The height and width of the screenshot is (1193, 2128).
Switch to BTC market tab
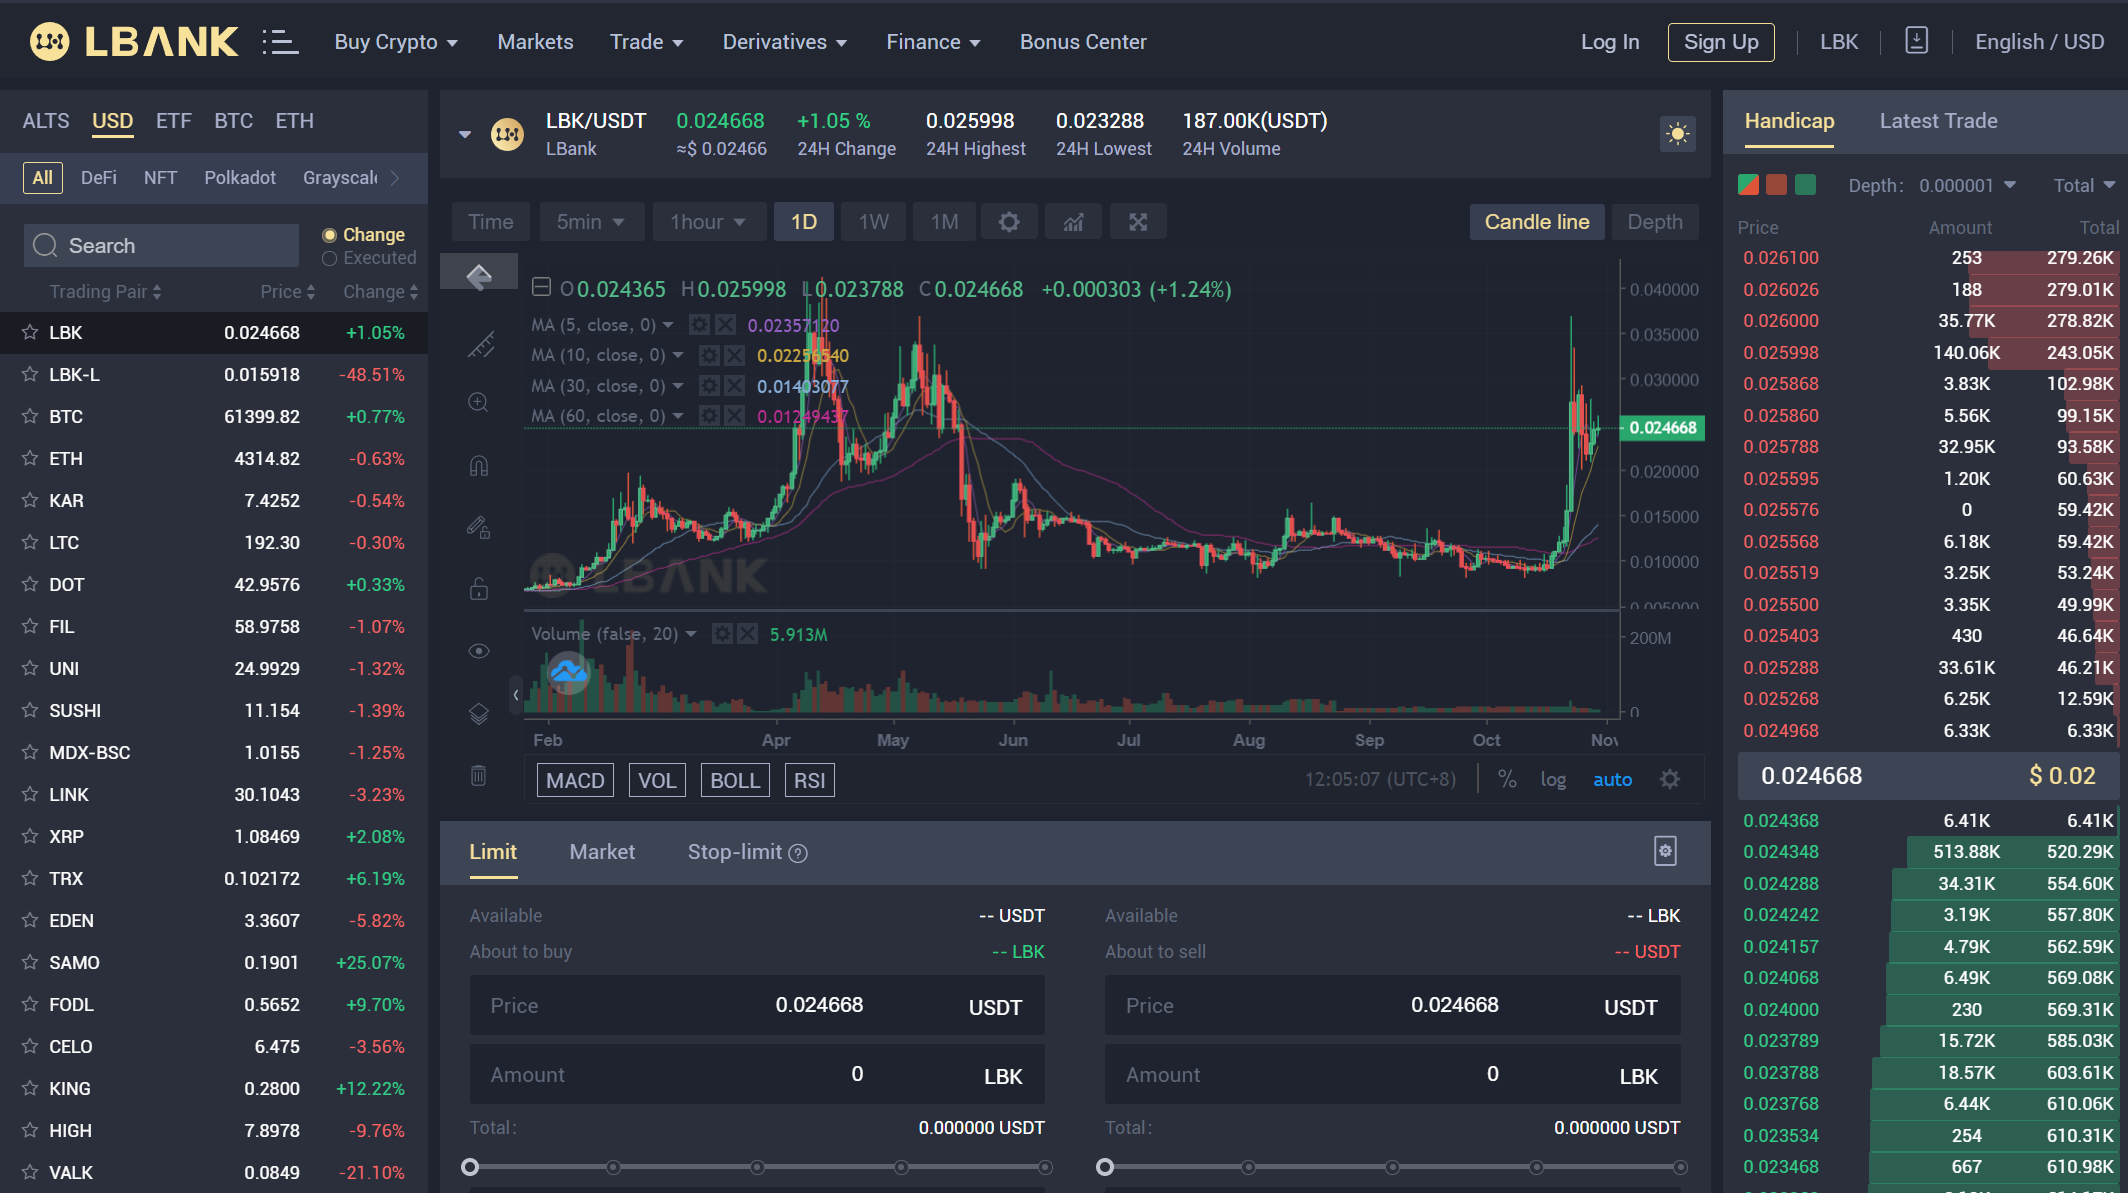point(233,121)
